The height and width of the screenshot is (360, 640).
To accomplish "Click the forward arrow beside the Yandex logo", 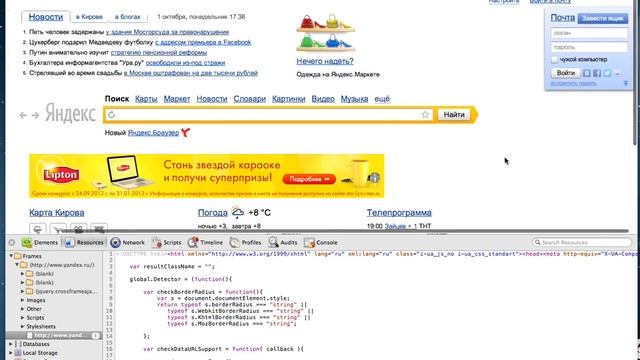I will click(x=36, y=116).
